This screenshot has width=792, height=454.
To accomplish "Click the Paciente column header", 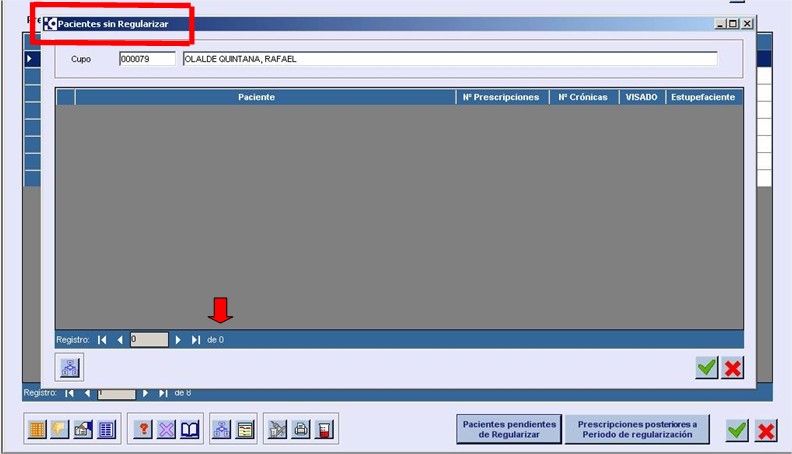I will 256,97.
